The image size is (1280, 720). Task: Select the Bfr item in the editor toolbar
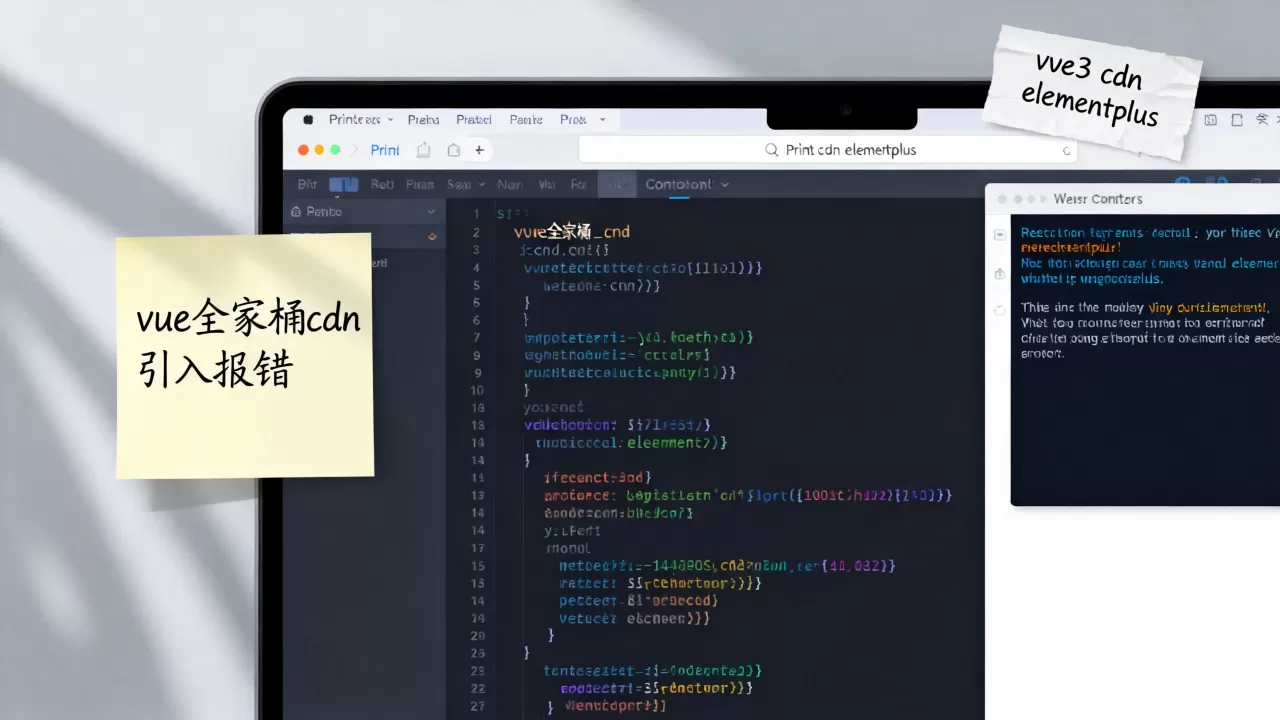tap(307, 185)
